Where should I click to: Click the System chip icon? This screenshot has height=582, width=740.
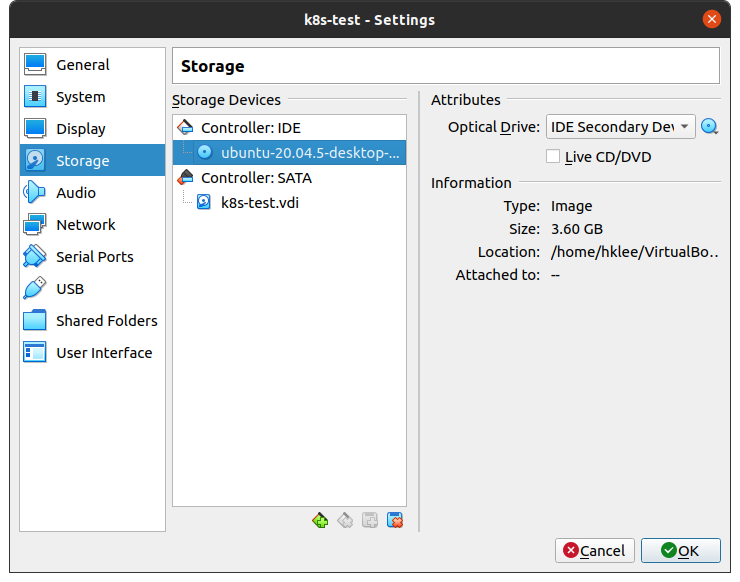pyautogui.click(x=35, y=96)
